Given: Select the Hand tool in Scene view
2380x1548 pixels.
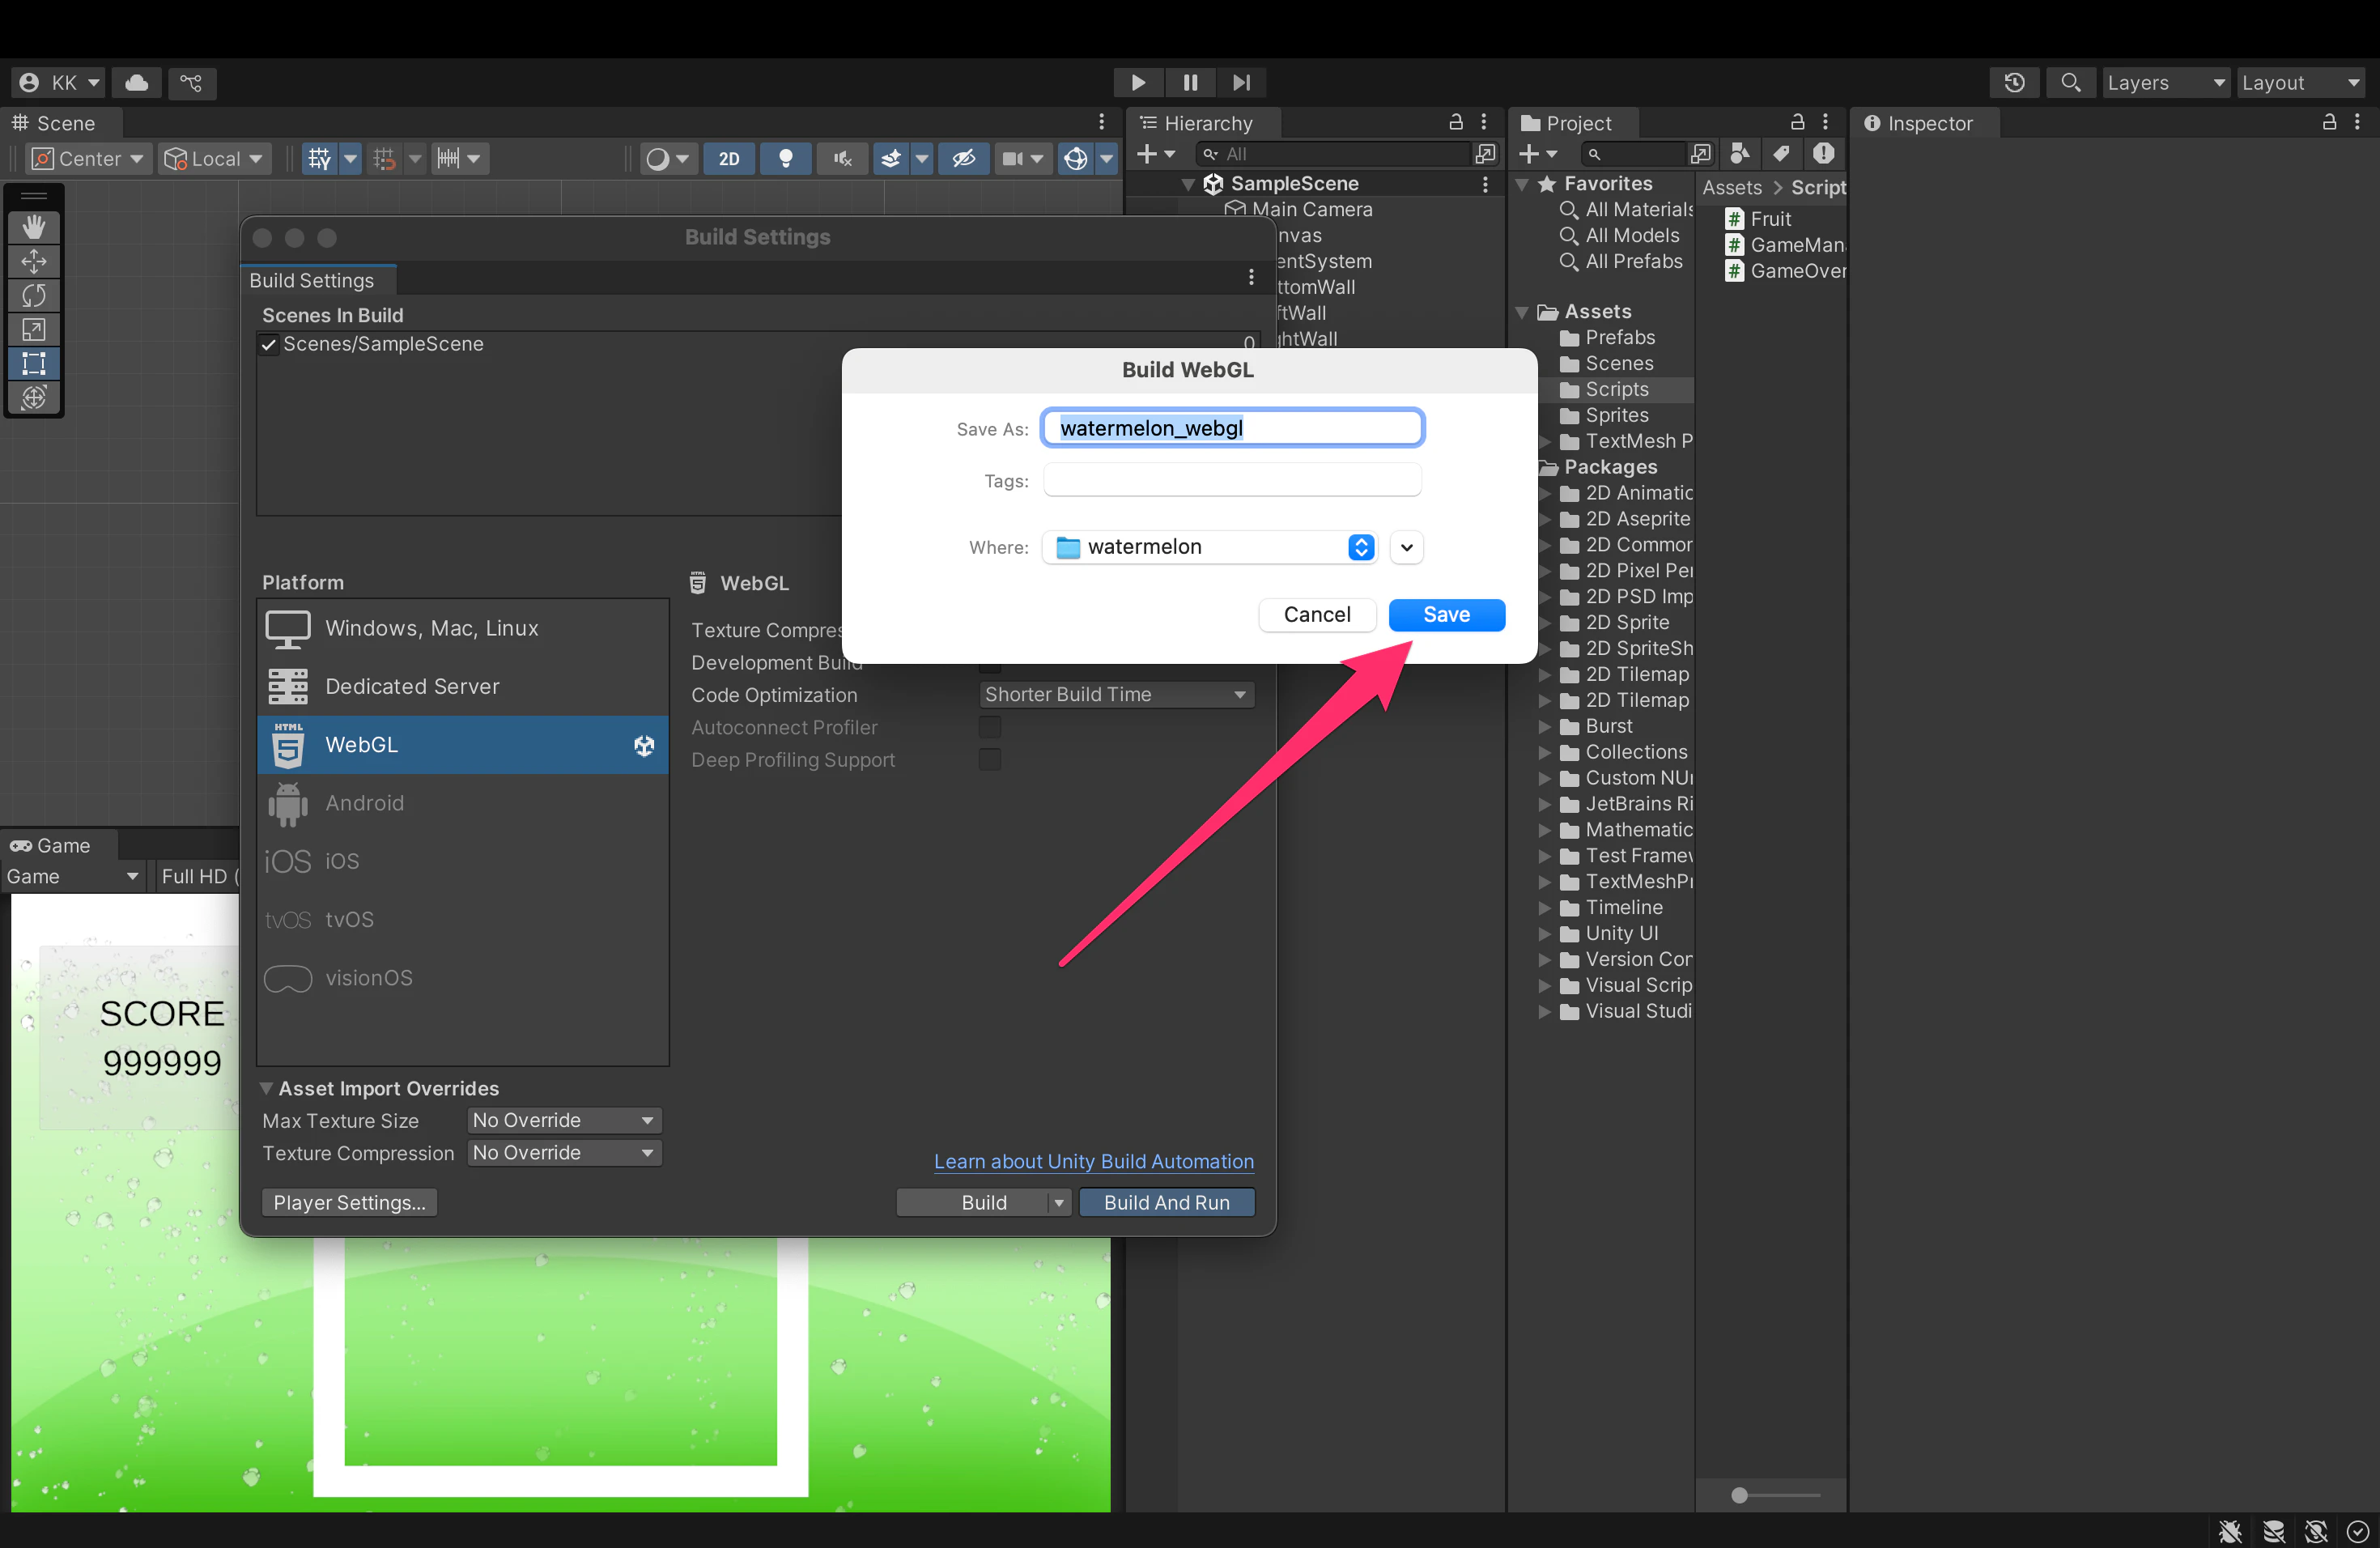Looking at the screenshot, I should pyautogui.click(x=34, y=227).
